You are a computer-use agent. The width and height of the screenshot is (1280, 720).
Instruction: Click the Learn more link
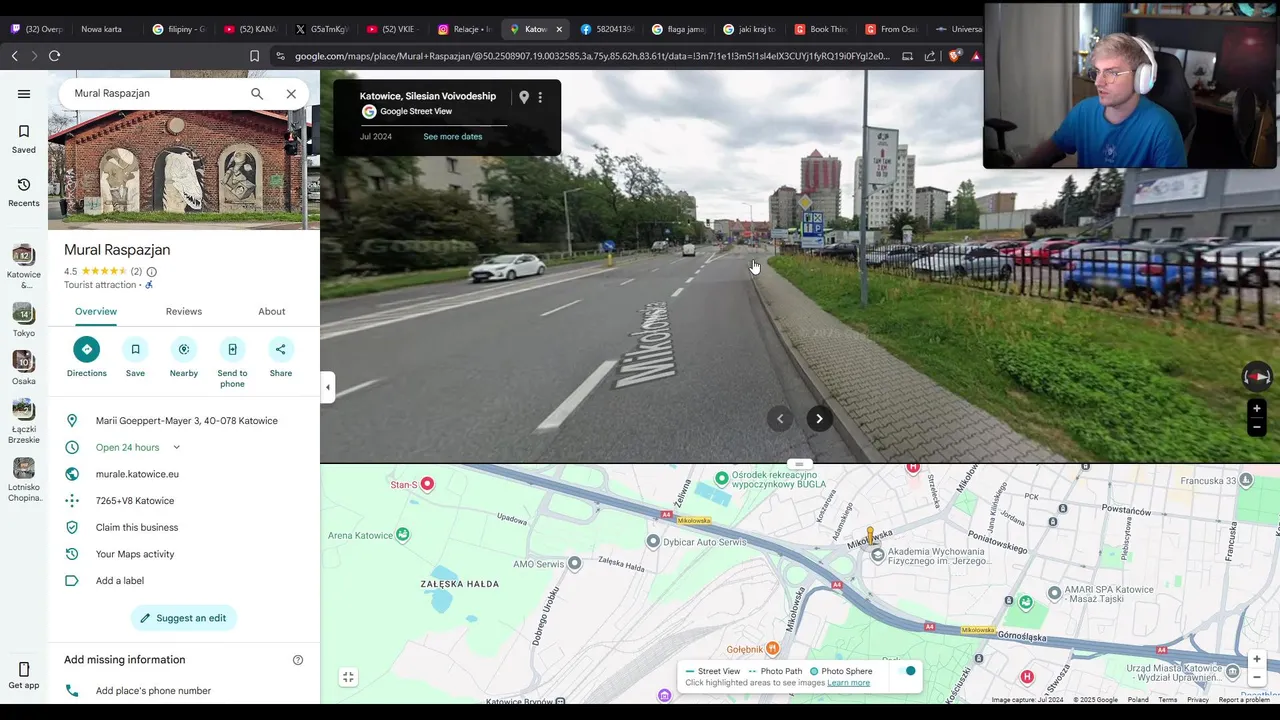pos(848,683)
